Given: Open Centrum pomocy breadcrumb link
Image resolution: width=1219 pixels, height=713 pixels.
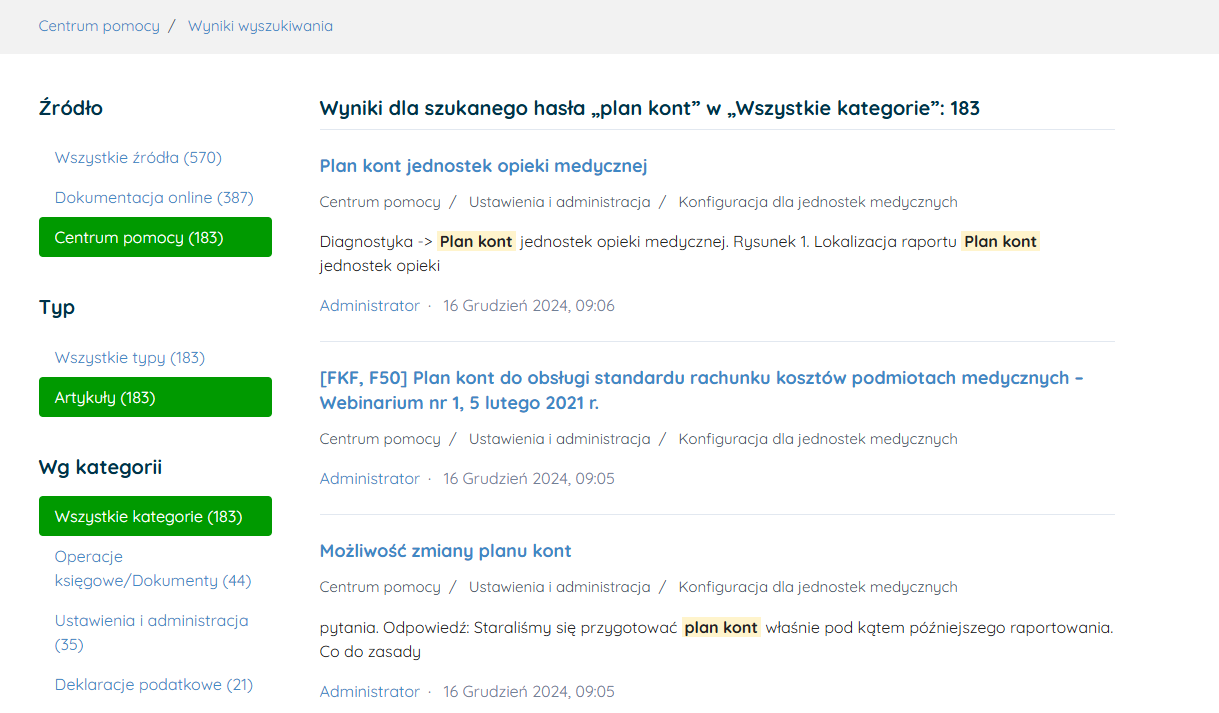Looking at the screenshot, I should [x=99, y=26].
